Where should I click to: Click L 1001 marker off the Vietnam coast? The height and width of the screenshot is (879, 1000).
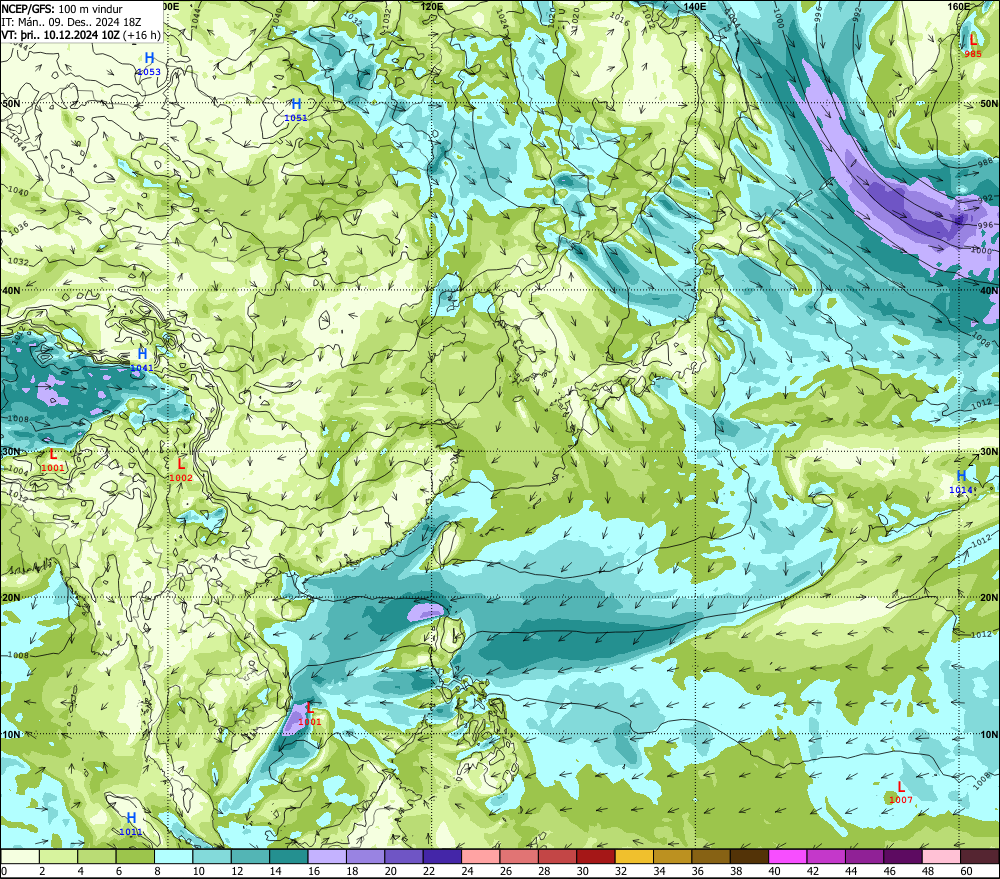click(x=310, y=714)
